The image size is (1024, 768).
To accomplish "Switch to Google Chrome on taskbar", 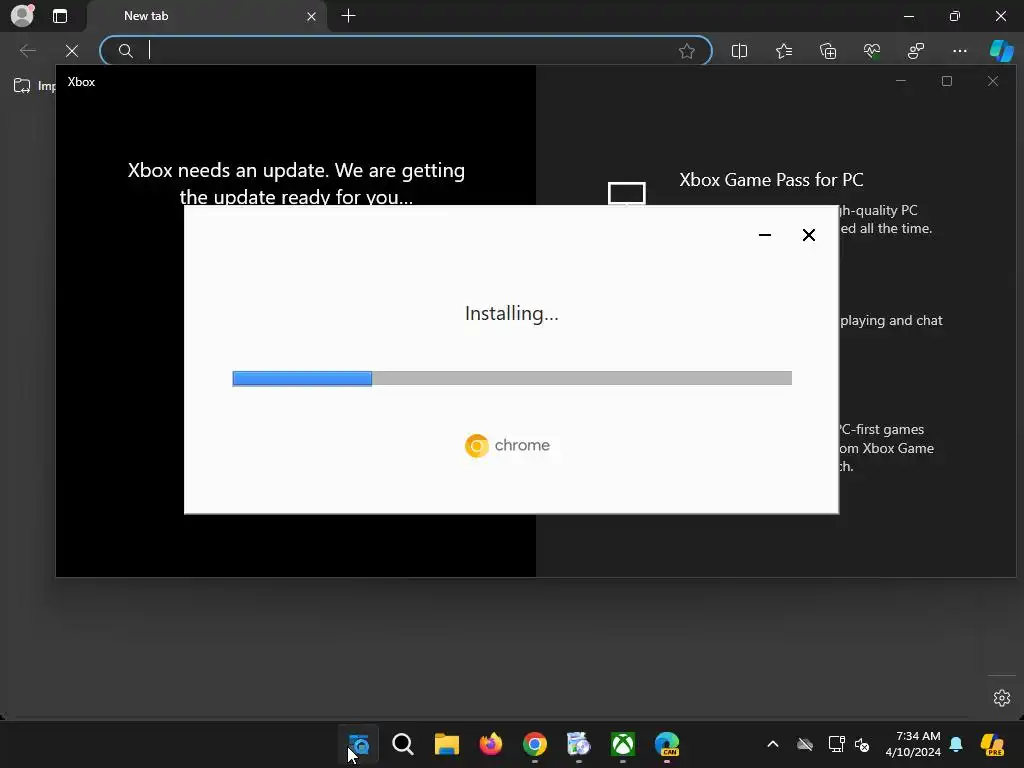I will coord(535,744).
